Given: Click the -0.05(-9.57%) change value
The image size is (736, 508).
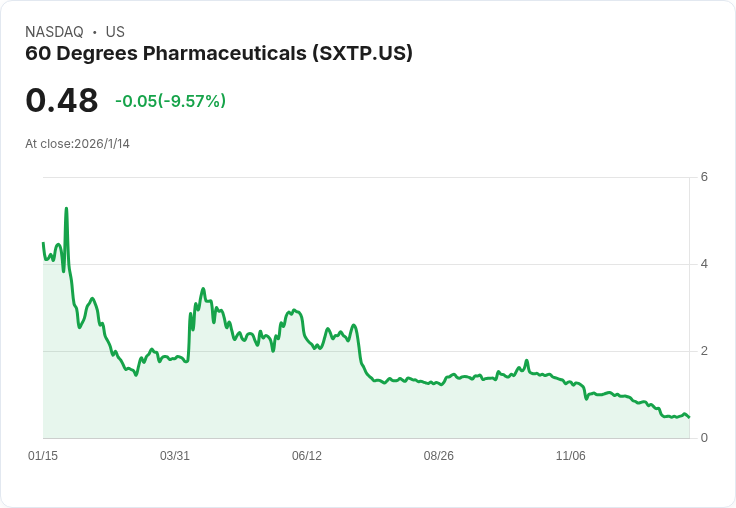Looking at the screenshot, I should (x=170, y=101).
